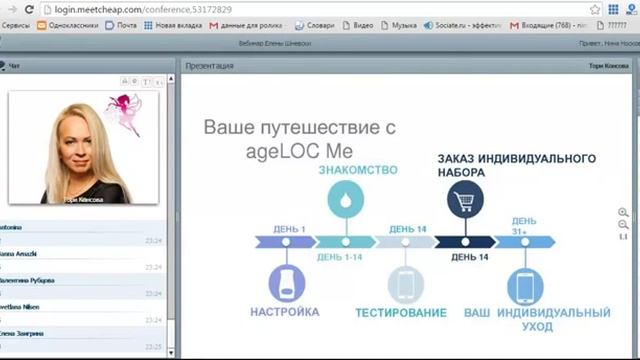
Task: Select the Nilsen chat message name
Action: click(20, 307)
